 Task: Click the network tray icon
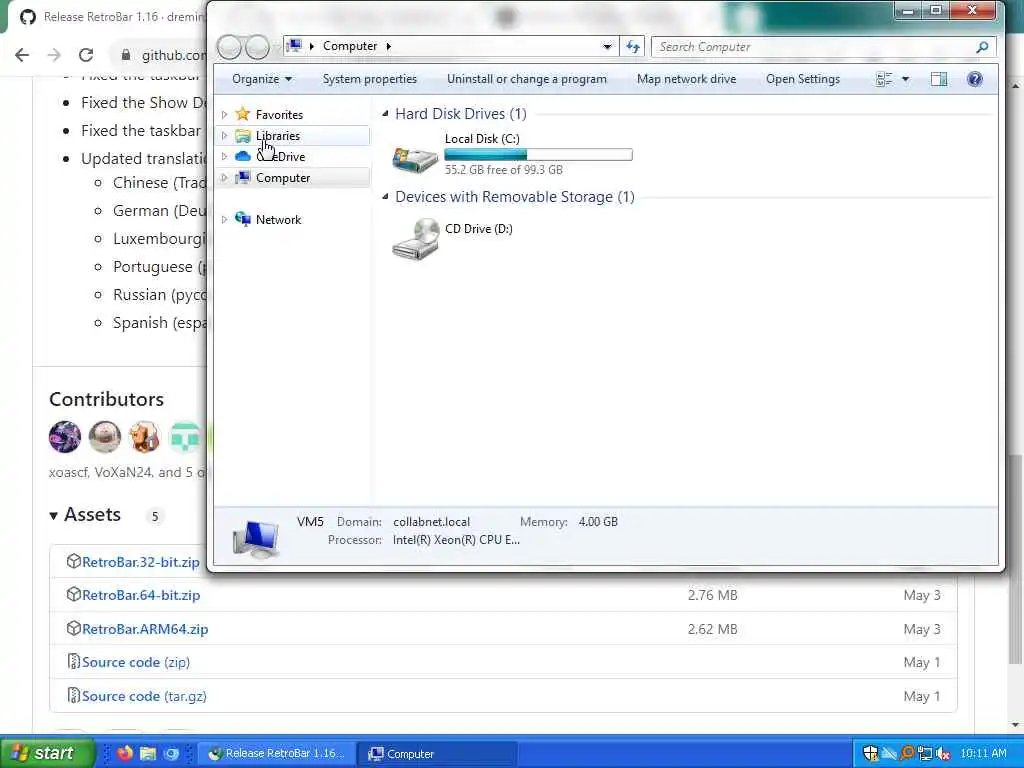(925, 754)
